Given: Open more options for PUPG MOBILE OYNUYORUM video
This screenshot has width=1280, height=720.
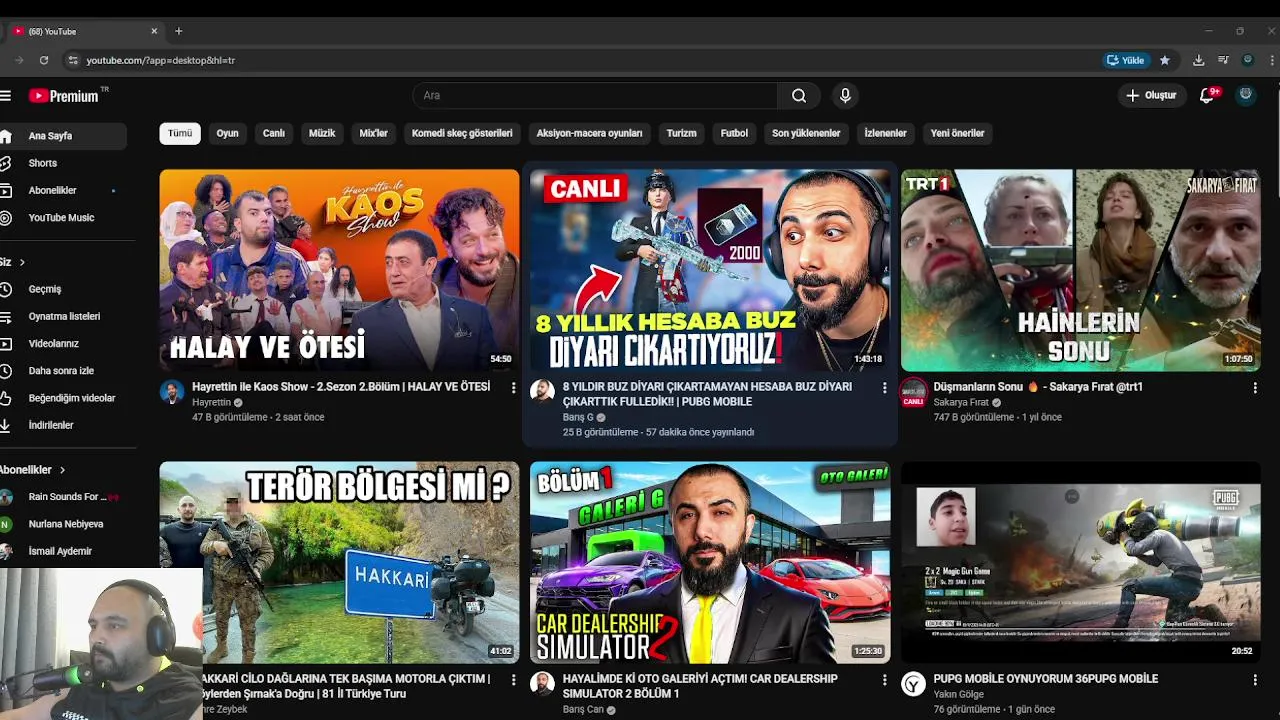Looking at the screenshot, I should pyautogui.click(x=1255, y=680).
